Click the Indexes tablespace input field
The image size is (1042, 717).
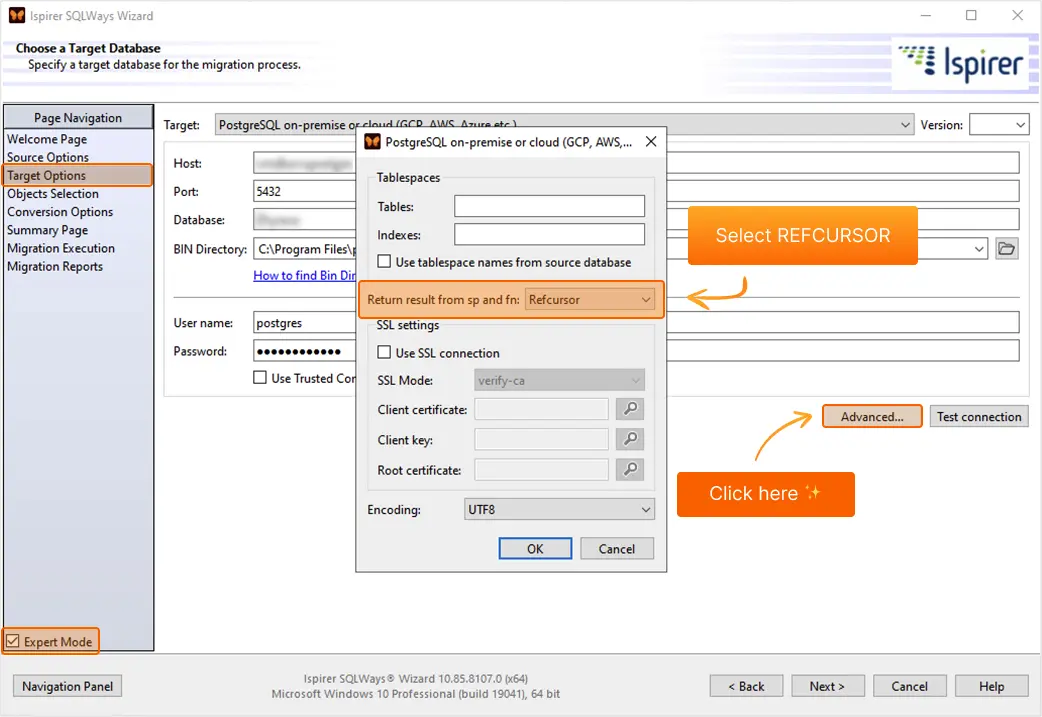click(550, 235)
